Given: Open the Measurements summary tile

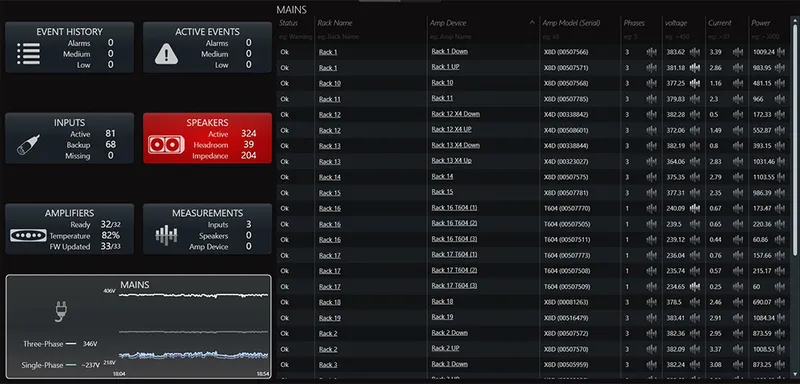Looking at the screenshot, I should tap(207, 229).
